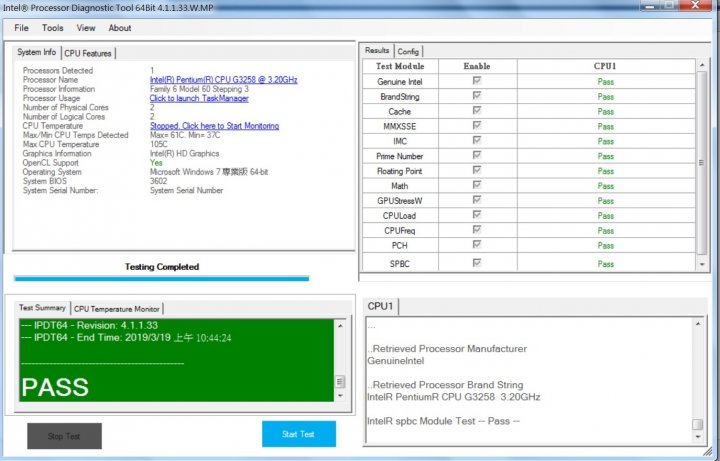The width and height of the screenshot is (720, 461).
Task: Open the File menu
Action: click(x=21, y=28)
